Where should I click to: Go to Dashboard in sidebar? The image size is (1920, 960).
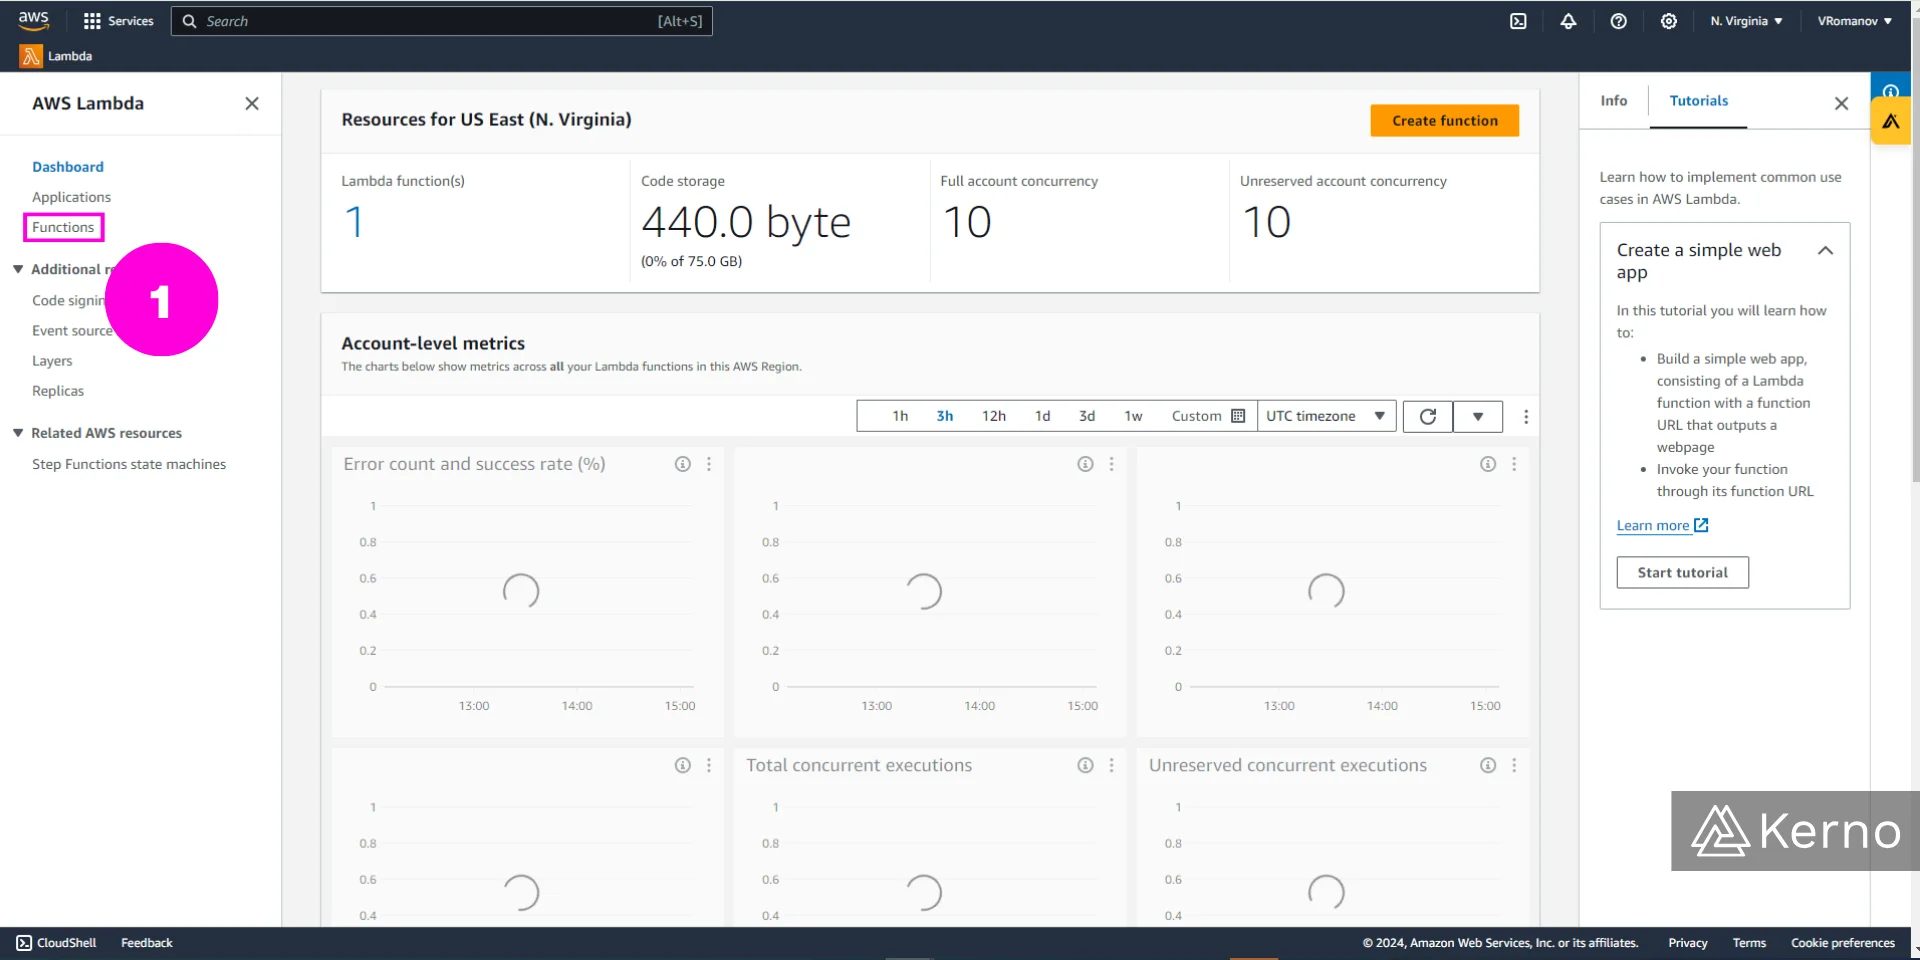[68, 167]
